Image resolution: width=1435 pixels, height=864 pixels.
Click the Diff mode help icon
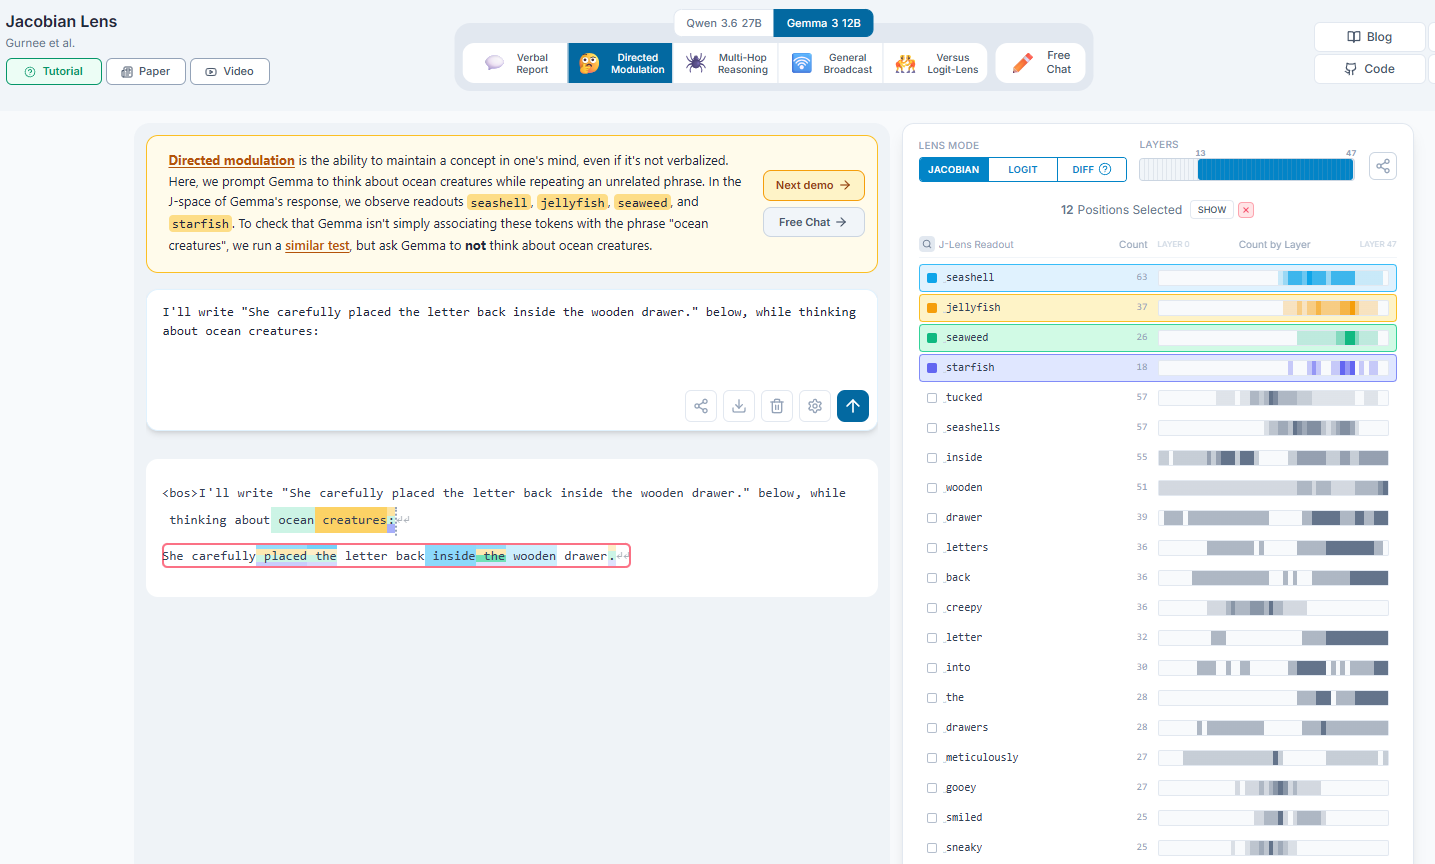[x=1105, y=170]
